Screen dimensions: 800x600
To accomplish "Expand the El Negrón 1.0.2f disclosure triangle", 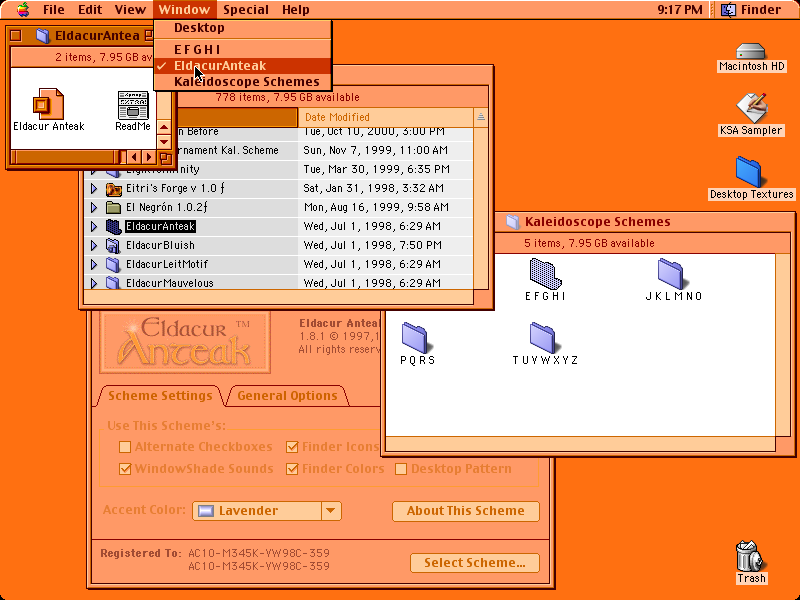I will (94, 208).
